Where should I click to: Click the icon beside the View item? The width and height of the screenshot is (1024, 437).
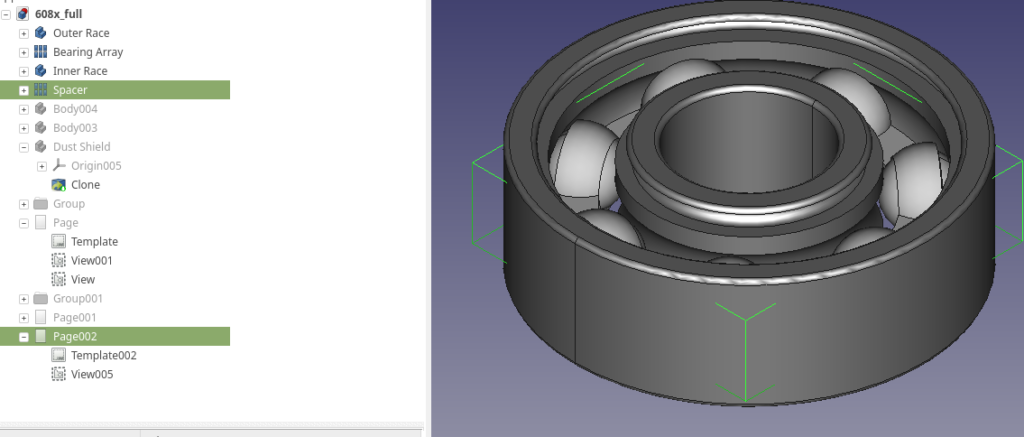pos(59,279)
